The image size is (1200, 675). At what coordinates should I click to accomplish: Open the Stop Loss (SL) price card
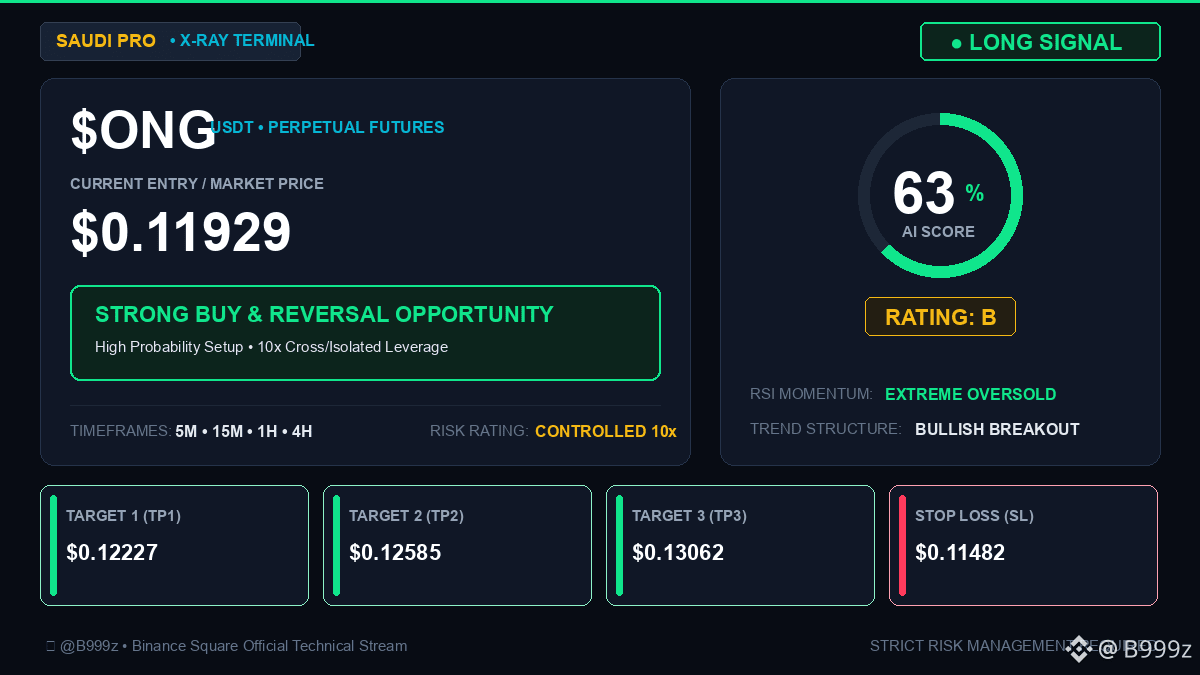[1023, 545]
